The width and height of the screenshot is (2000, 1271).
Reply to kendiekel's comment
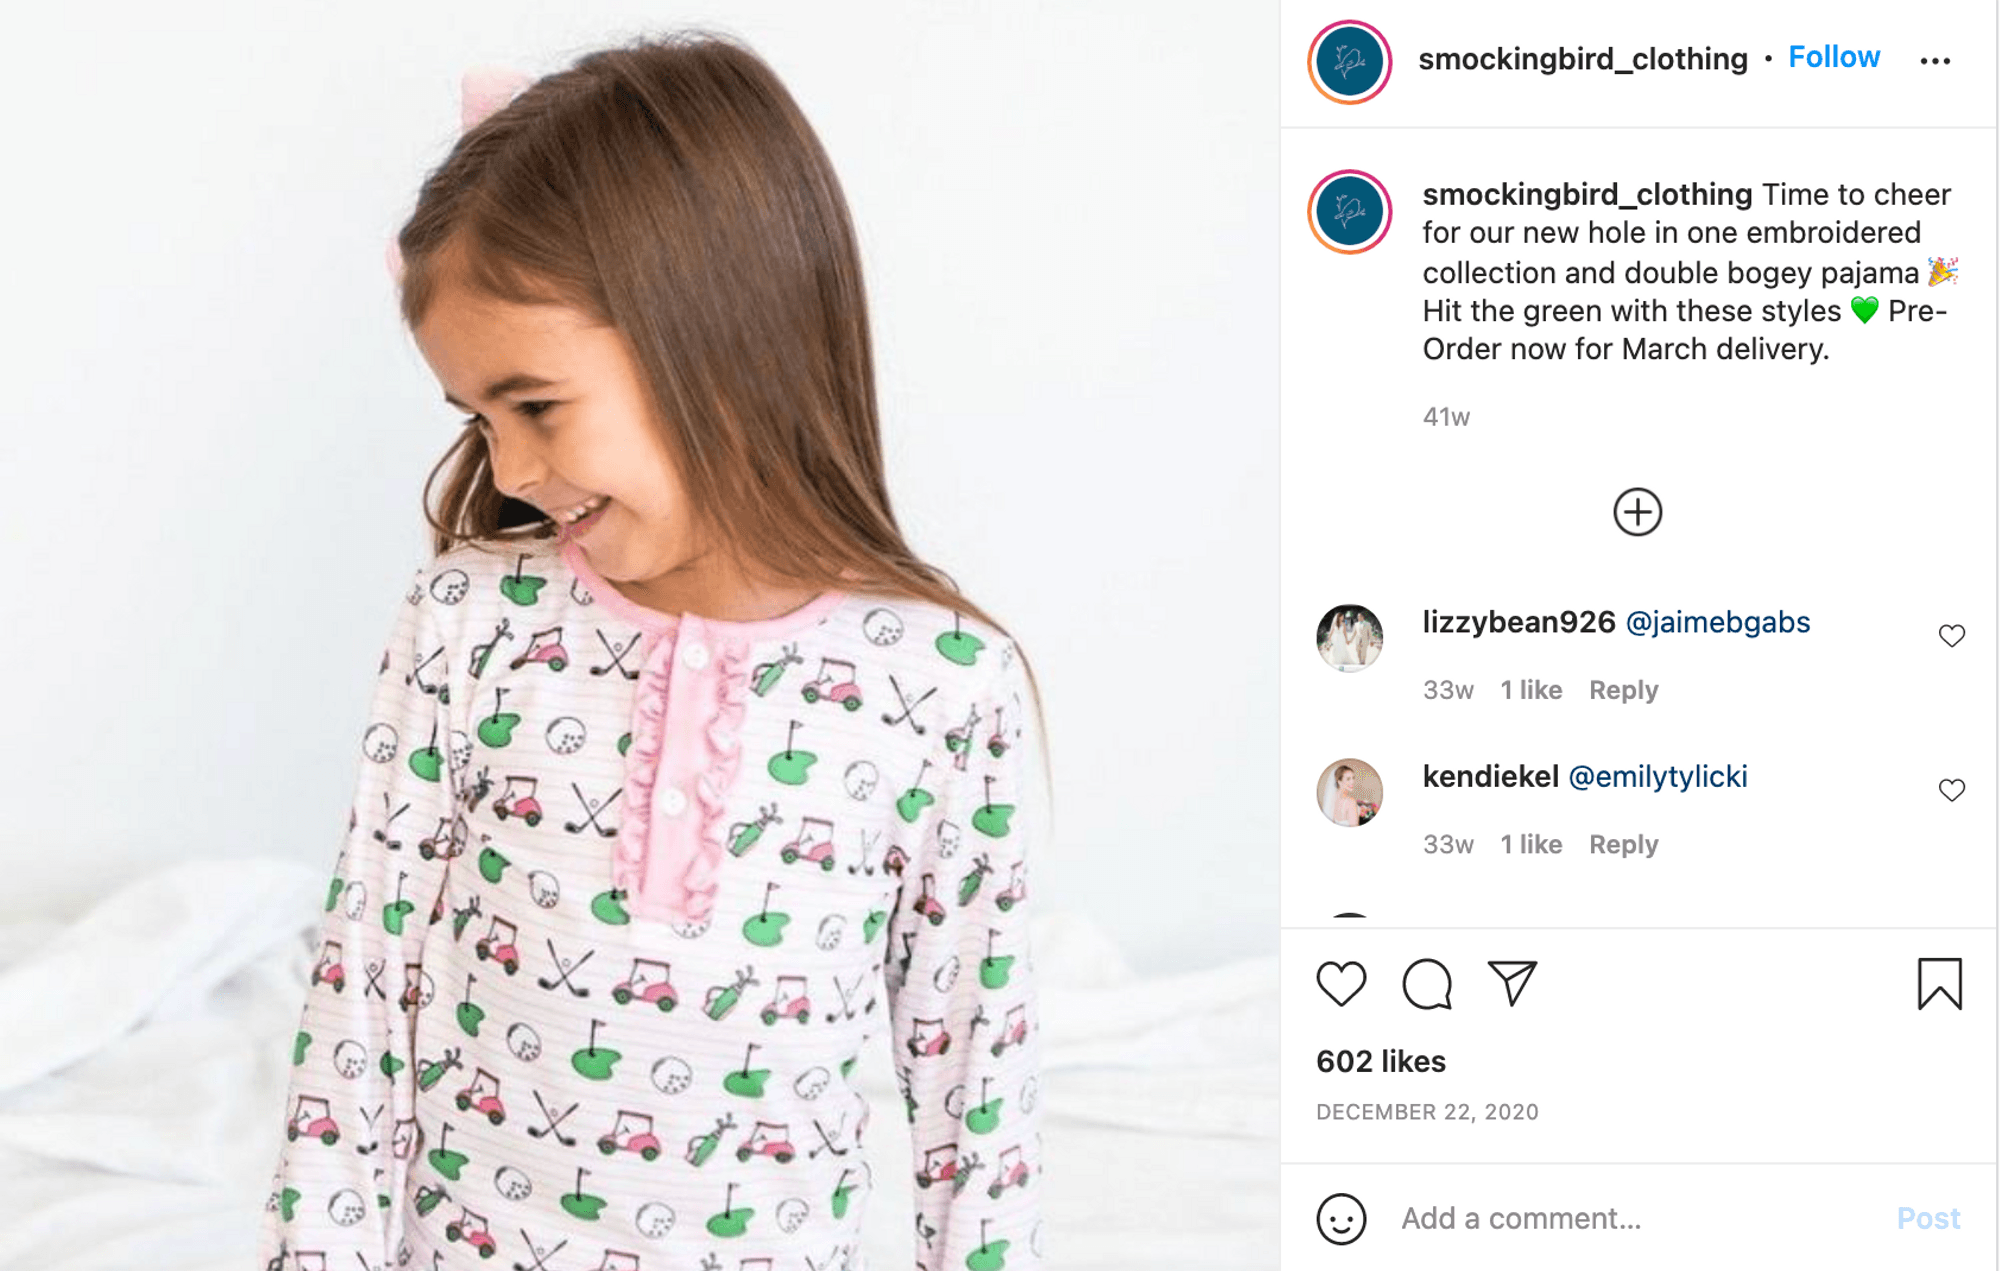[1624, 845]
